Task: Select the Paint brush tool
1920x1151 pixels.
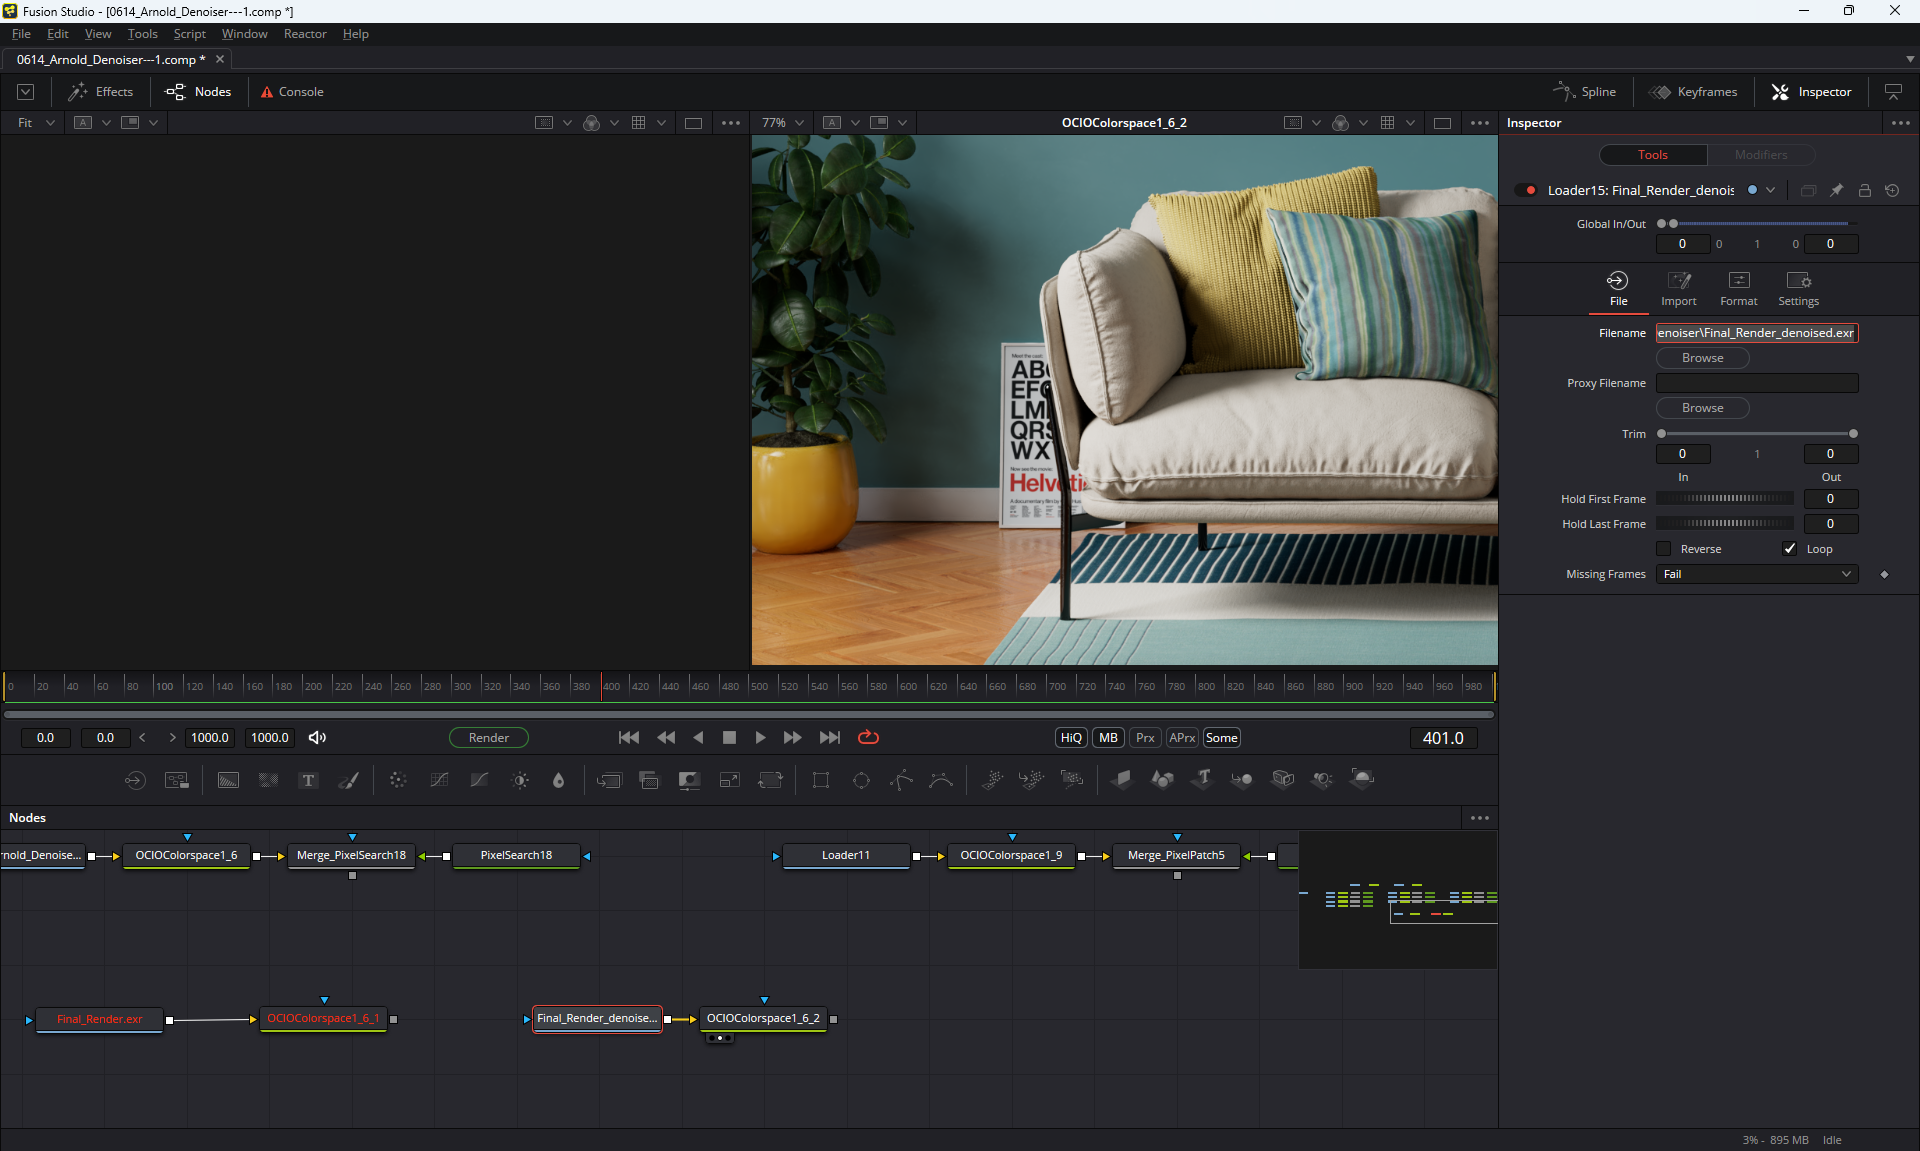Action: [348, 780]
